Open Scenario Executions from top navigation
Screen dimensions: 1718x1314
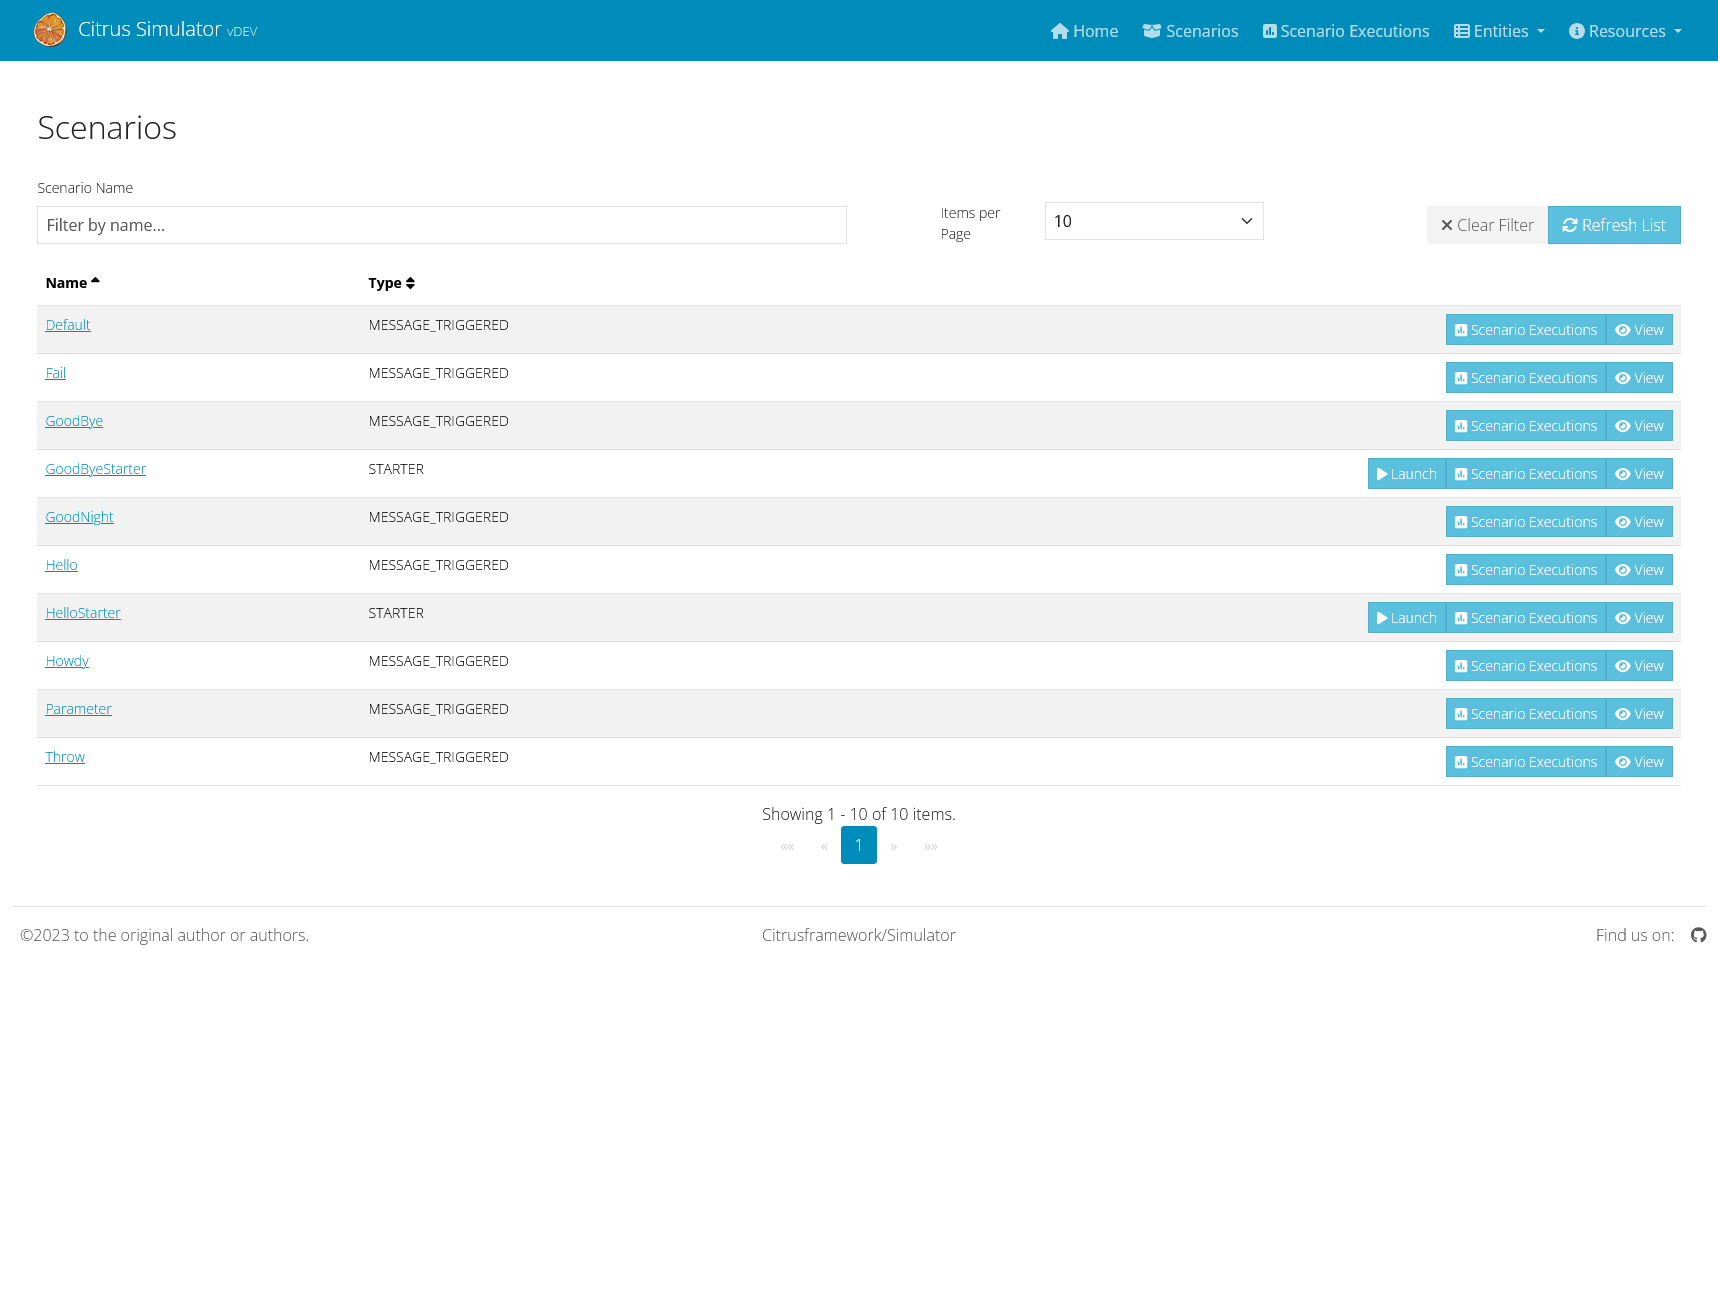(x=1345, y=31)
